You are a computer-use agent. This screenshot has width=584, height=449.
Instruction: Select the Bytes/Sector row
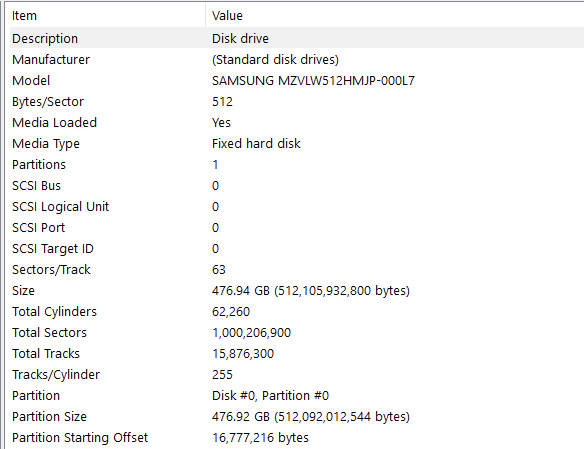(297, 102)
